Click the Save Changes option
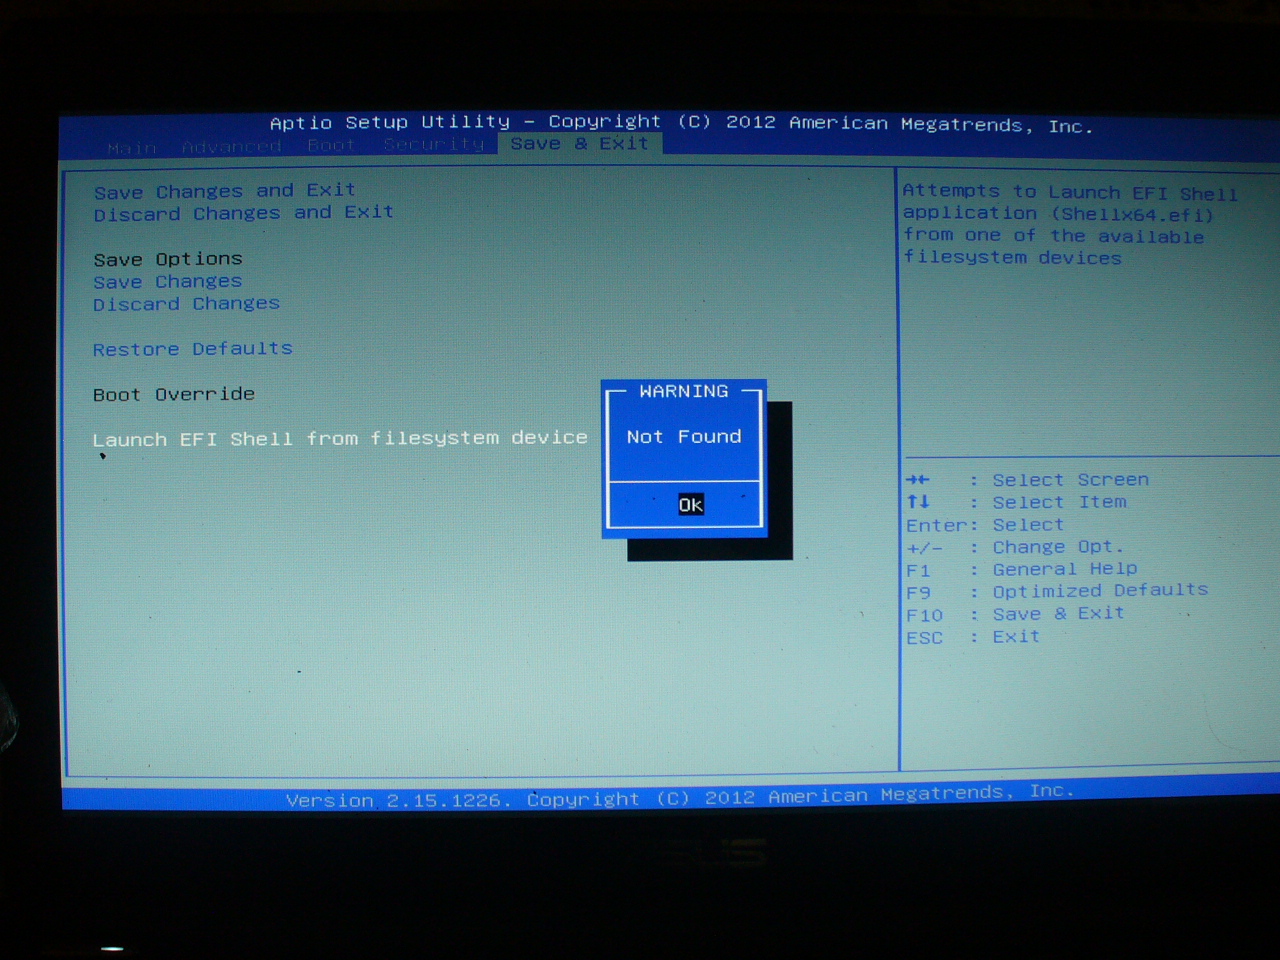Image resolution: width=1280 pixels, height=960 pixels. pyautogui.click(x=168, y=282)
